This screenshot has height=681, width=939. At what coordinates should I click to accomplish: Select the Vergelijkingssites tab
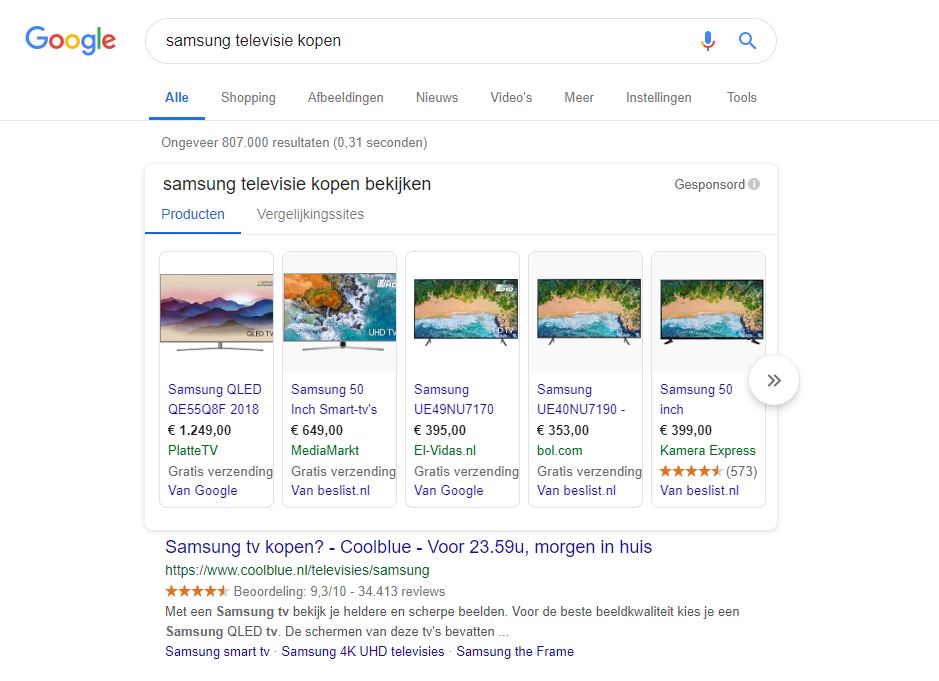coord(310,214)
